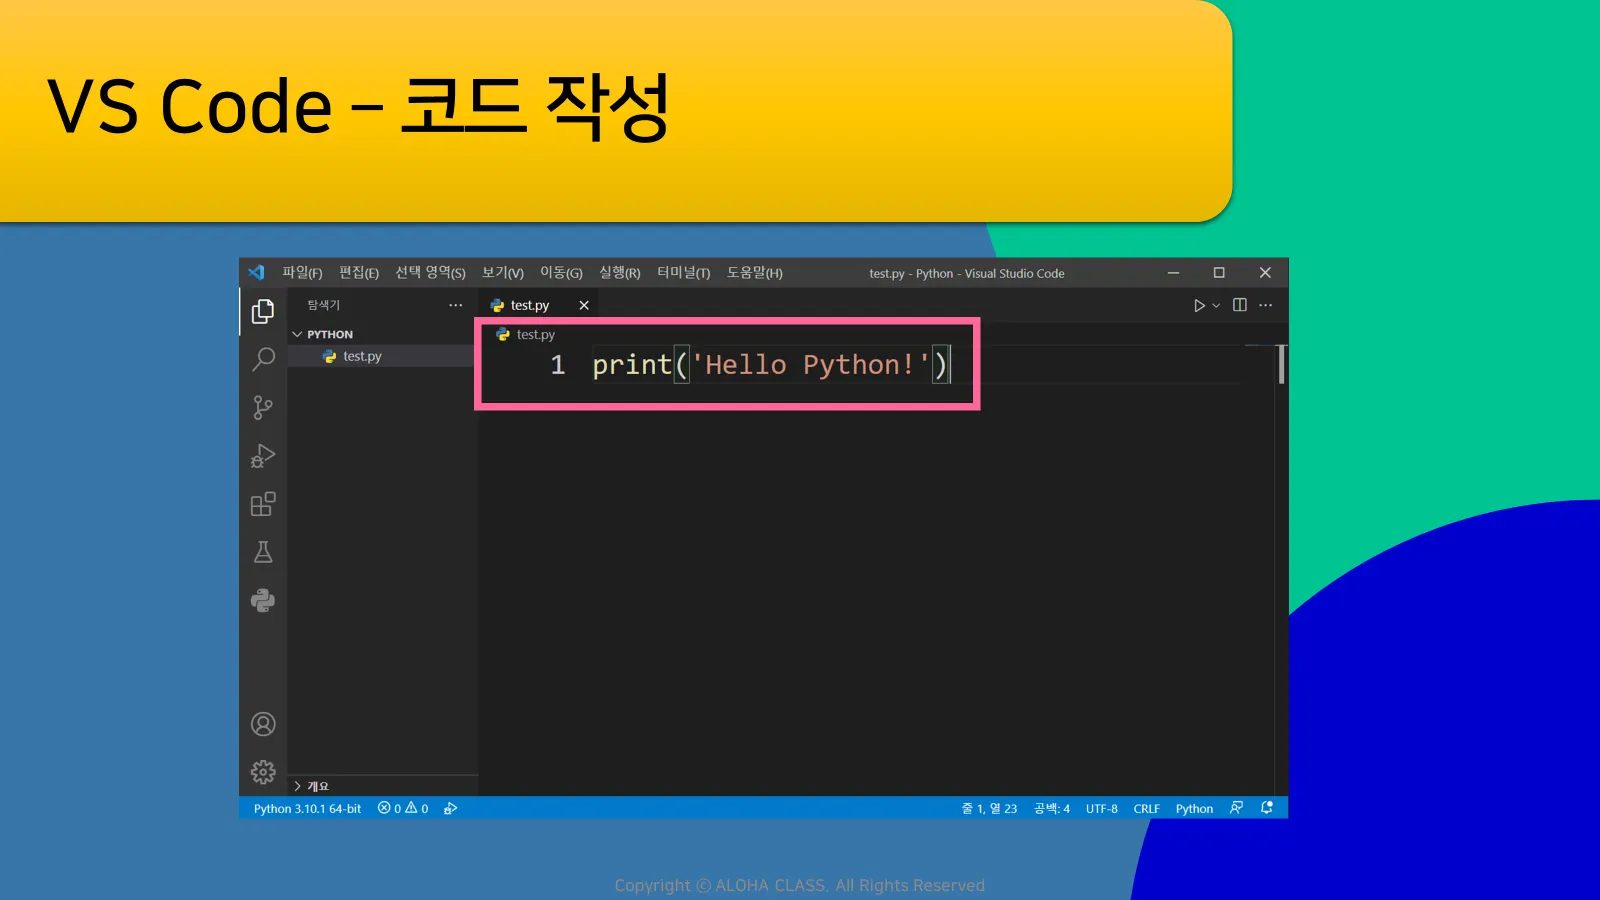Select Python 3.10.1 64-bit interpreter in status bar
The width and height of the screenshot is (1600, 900).
pos(307,808)
